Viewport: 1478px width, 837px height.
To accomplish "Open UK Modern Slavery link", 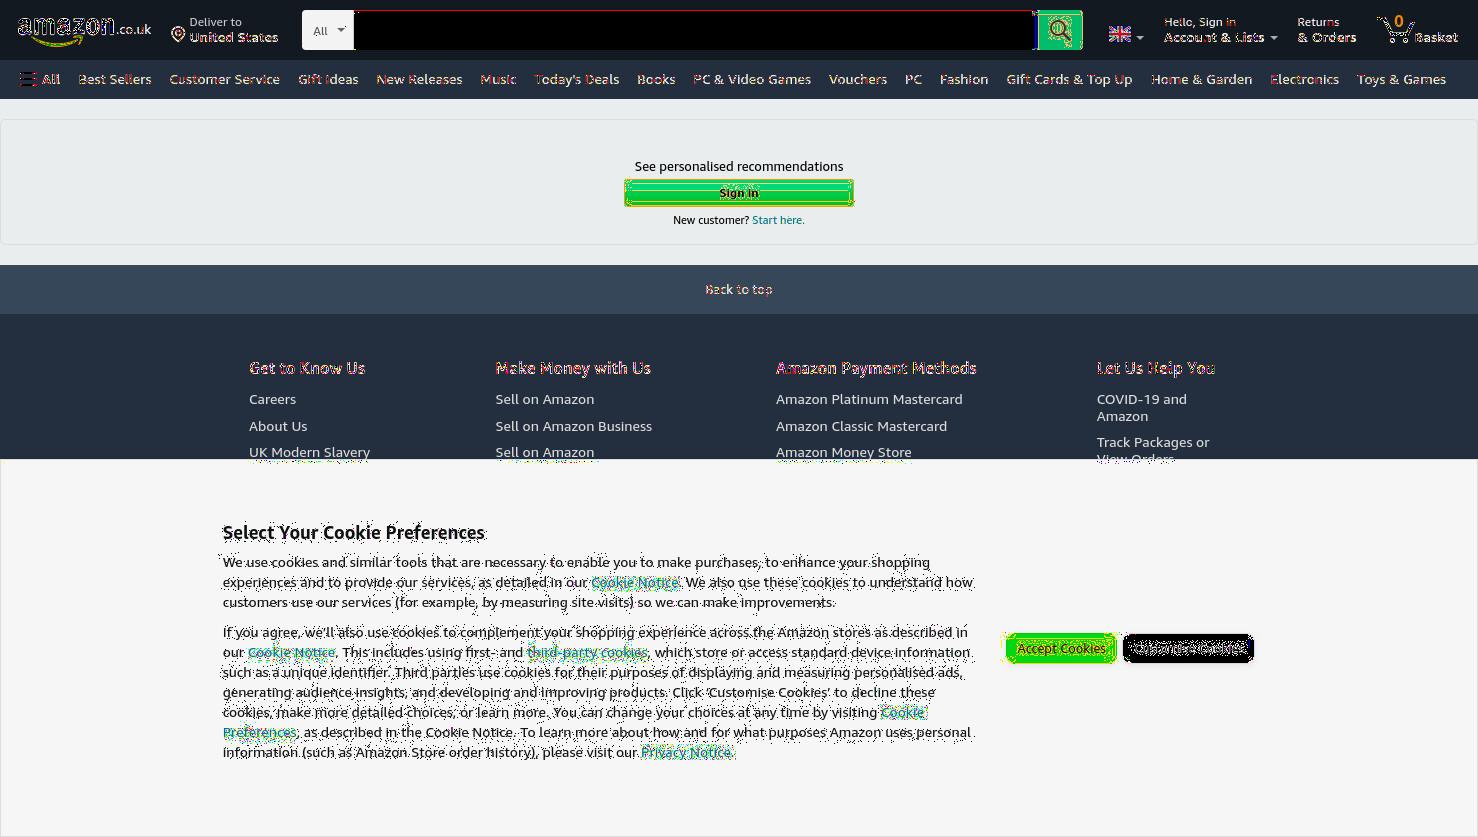I will click(x=309, y=452).
